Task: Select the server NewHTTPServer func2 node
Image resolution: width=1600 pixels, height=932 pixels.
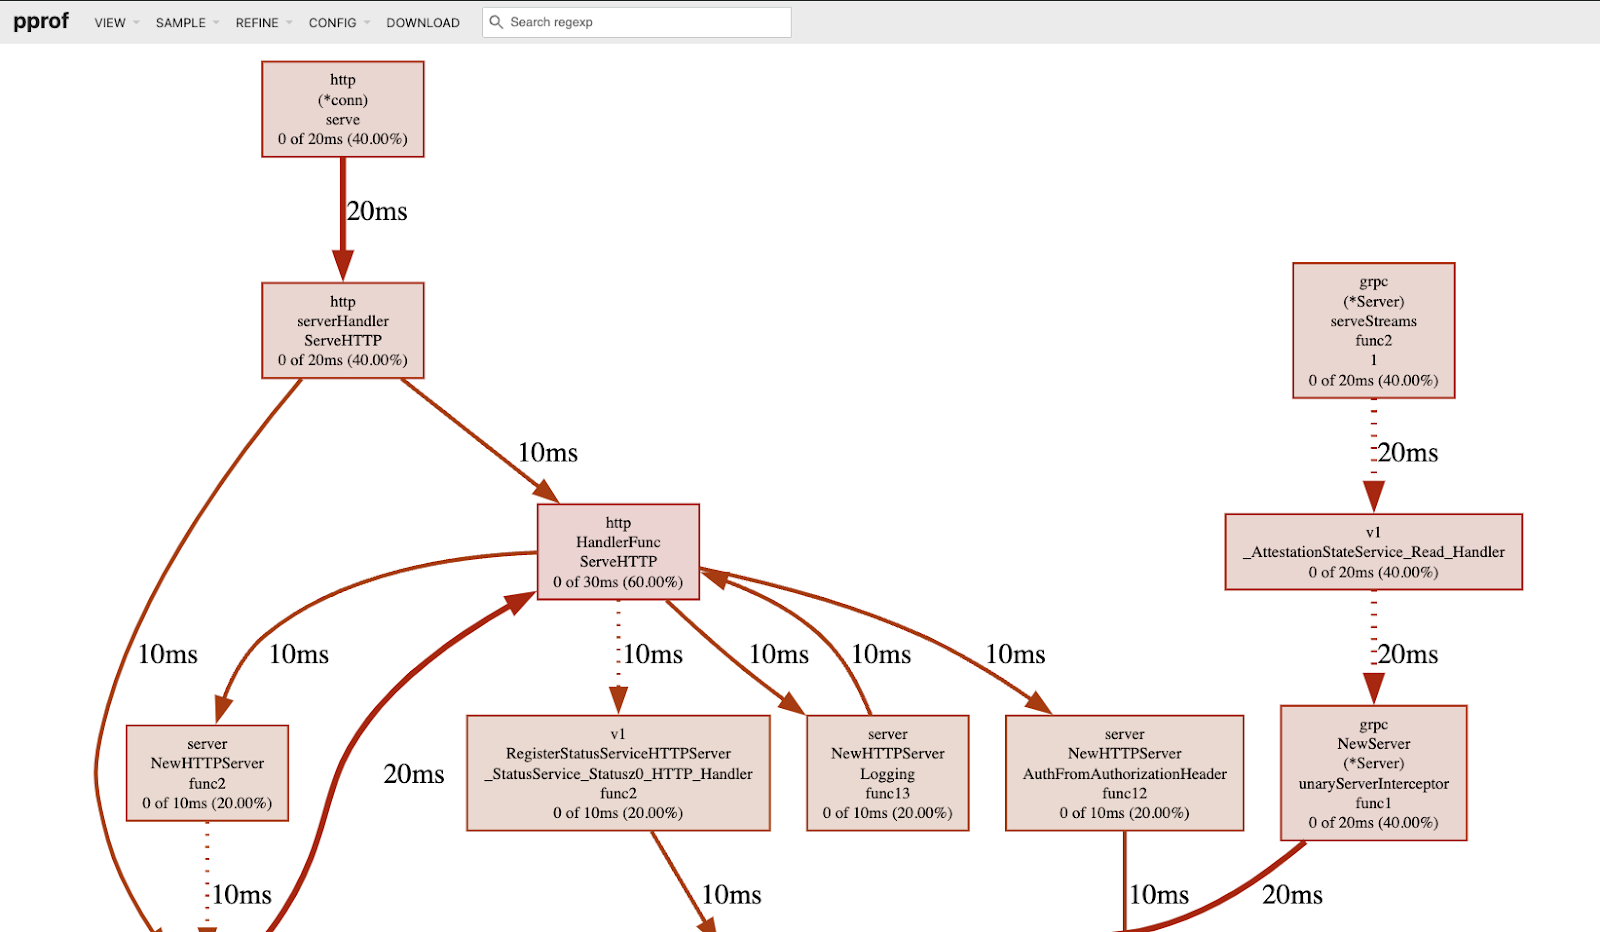Action: (207, 773)
